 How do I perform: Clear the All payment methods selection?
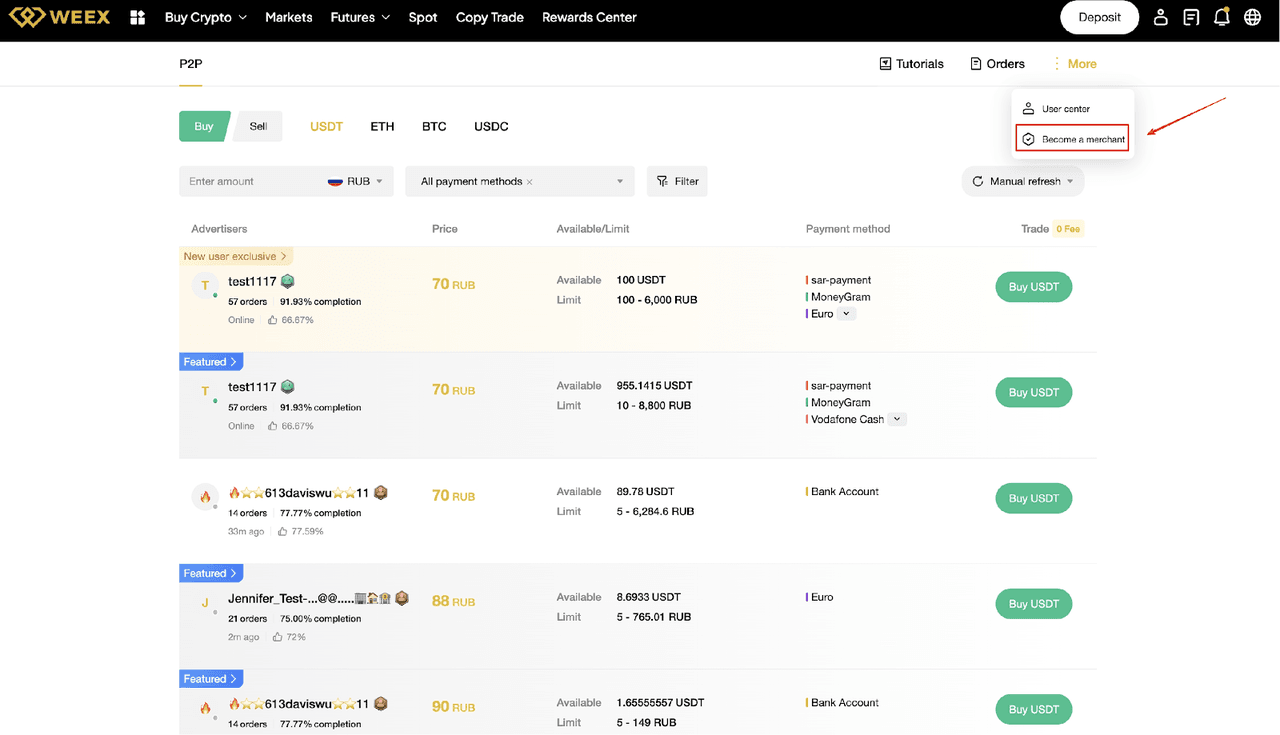point(530,182)
